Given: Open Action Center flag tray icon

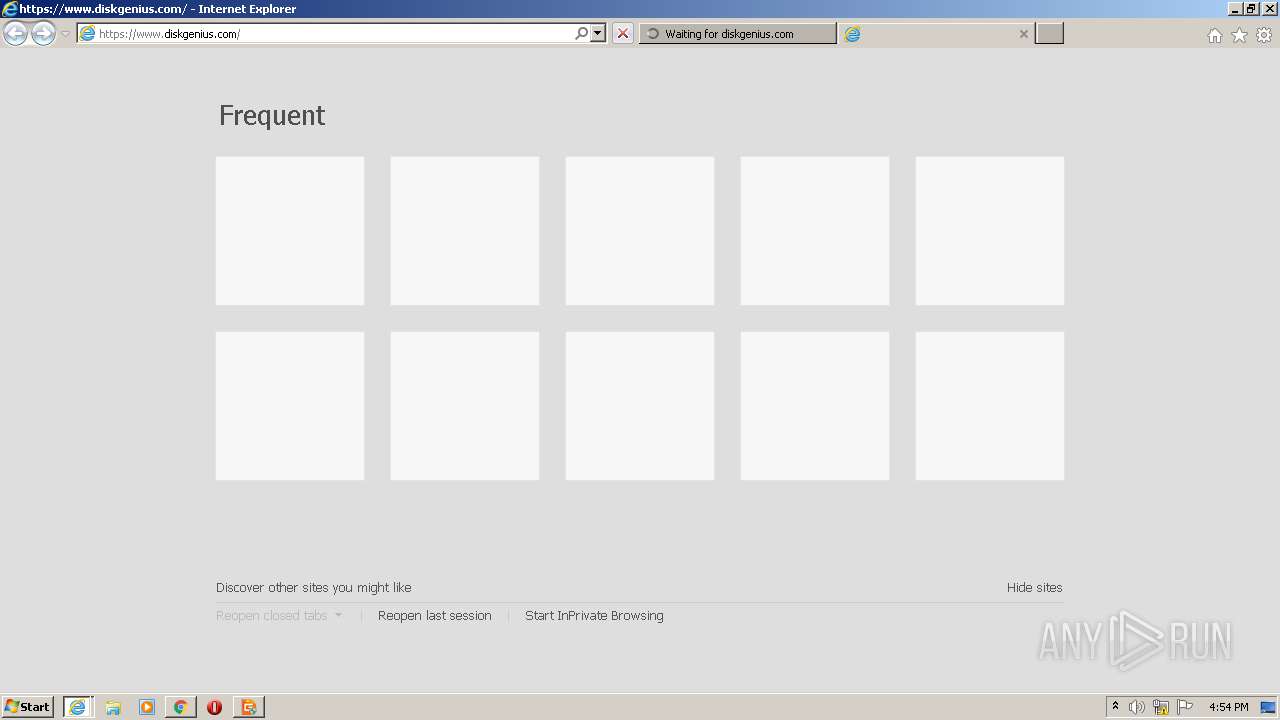Looking at the screenshot, I should (x=1185, y=707).
